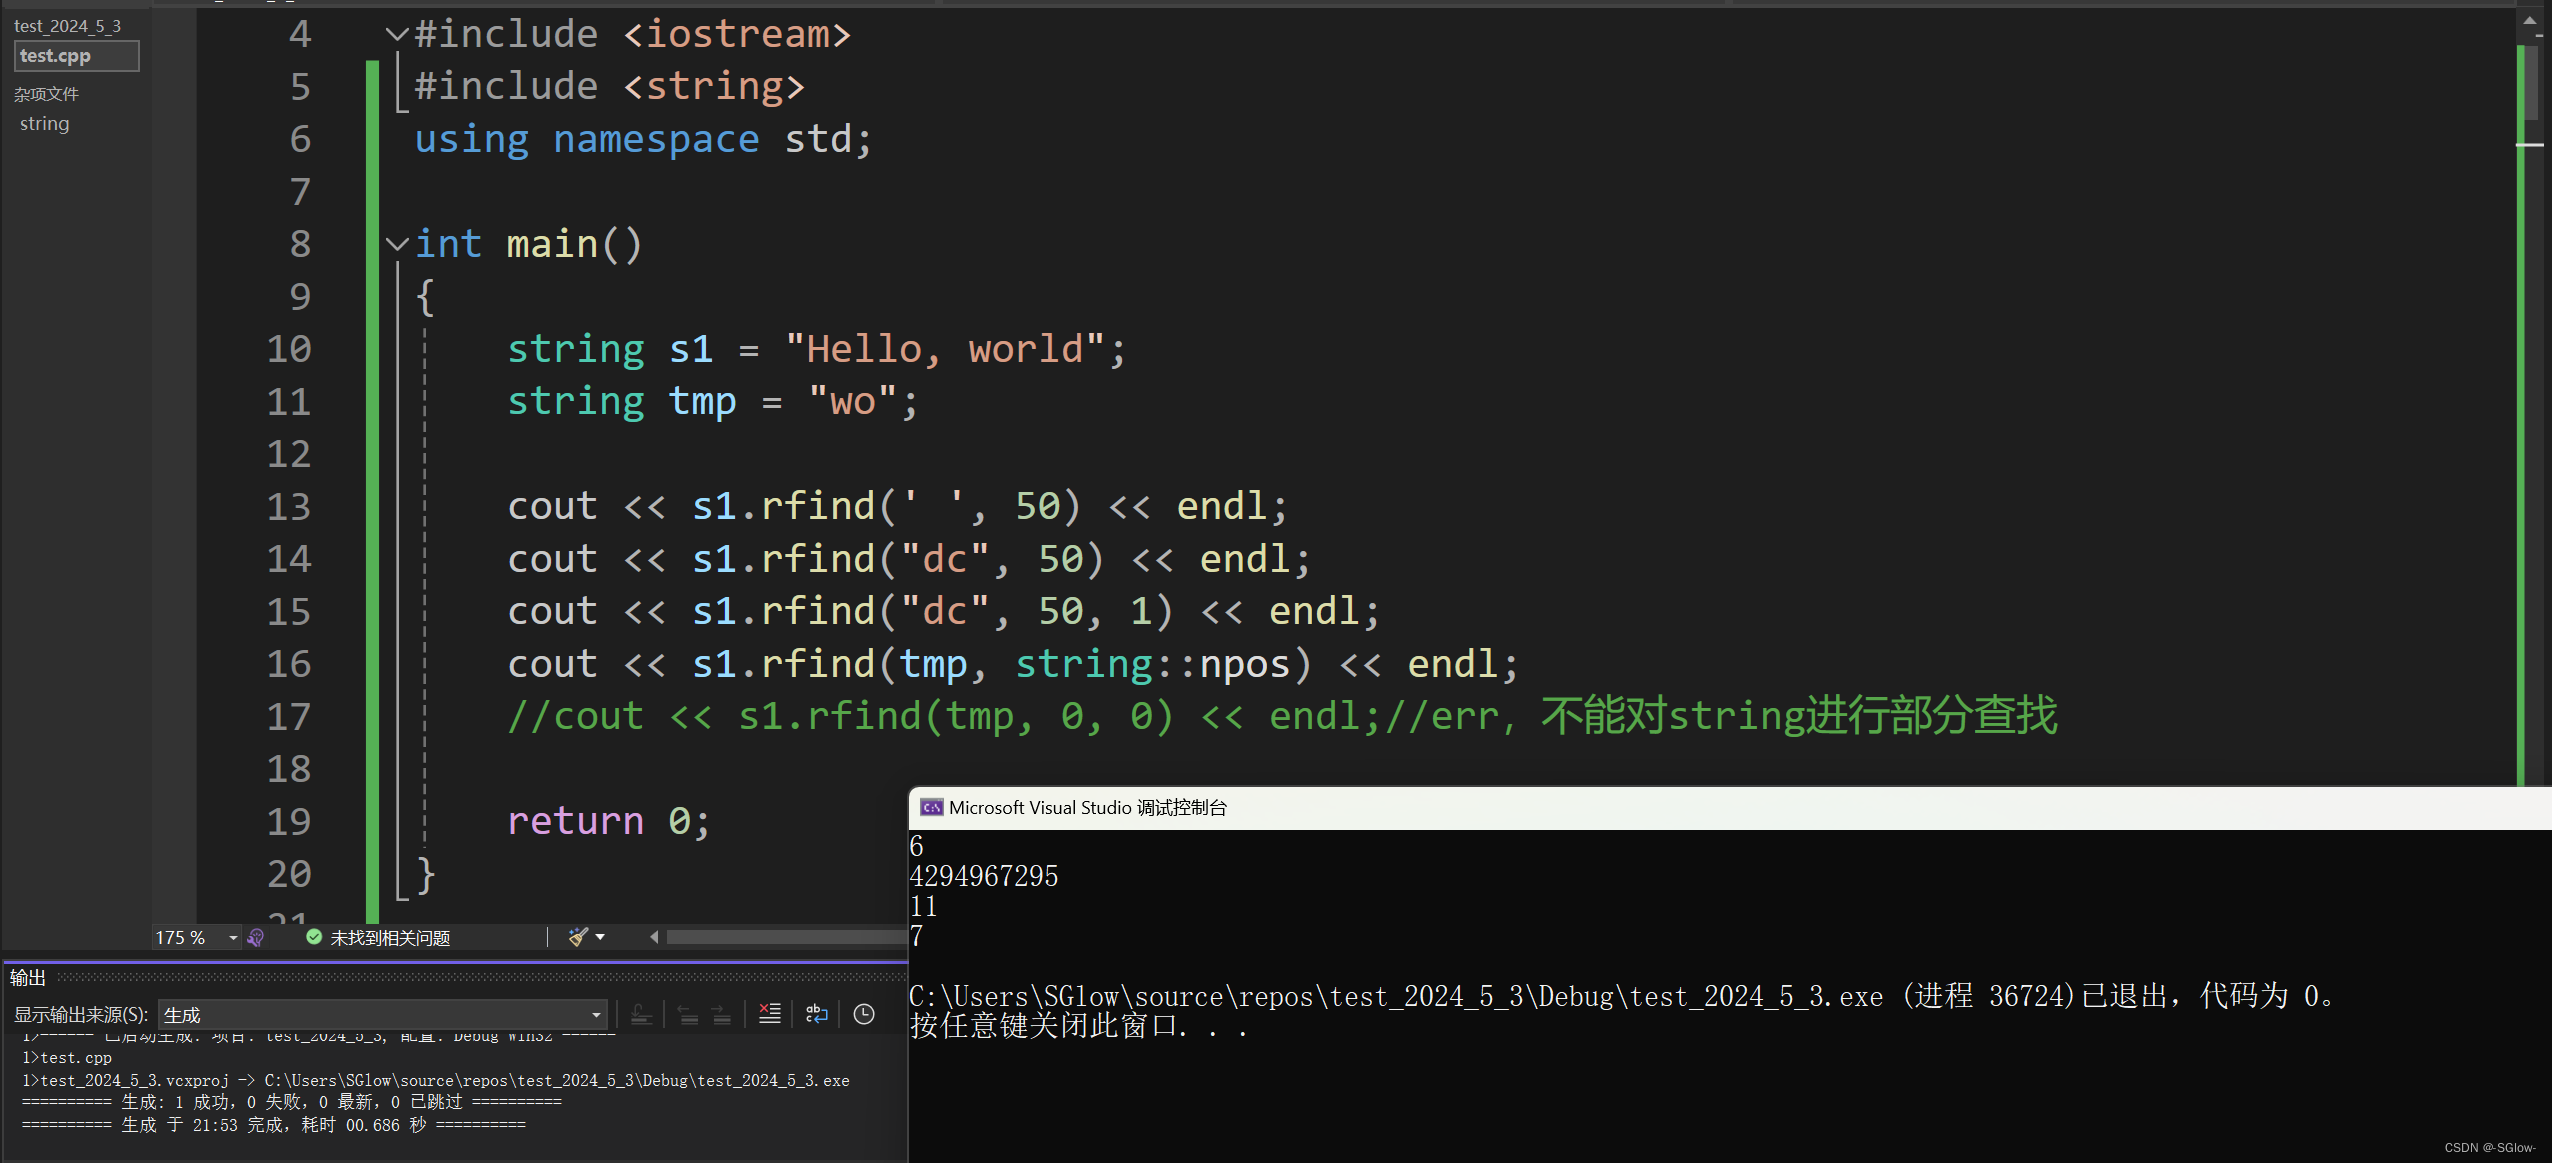Click the code cleanup broom icon
This screenshot has width=2552, height=1163.
[x=578, y=937]
